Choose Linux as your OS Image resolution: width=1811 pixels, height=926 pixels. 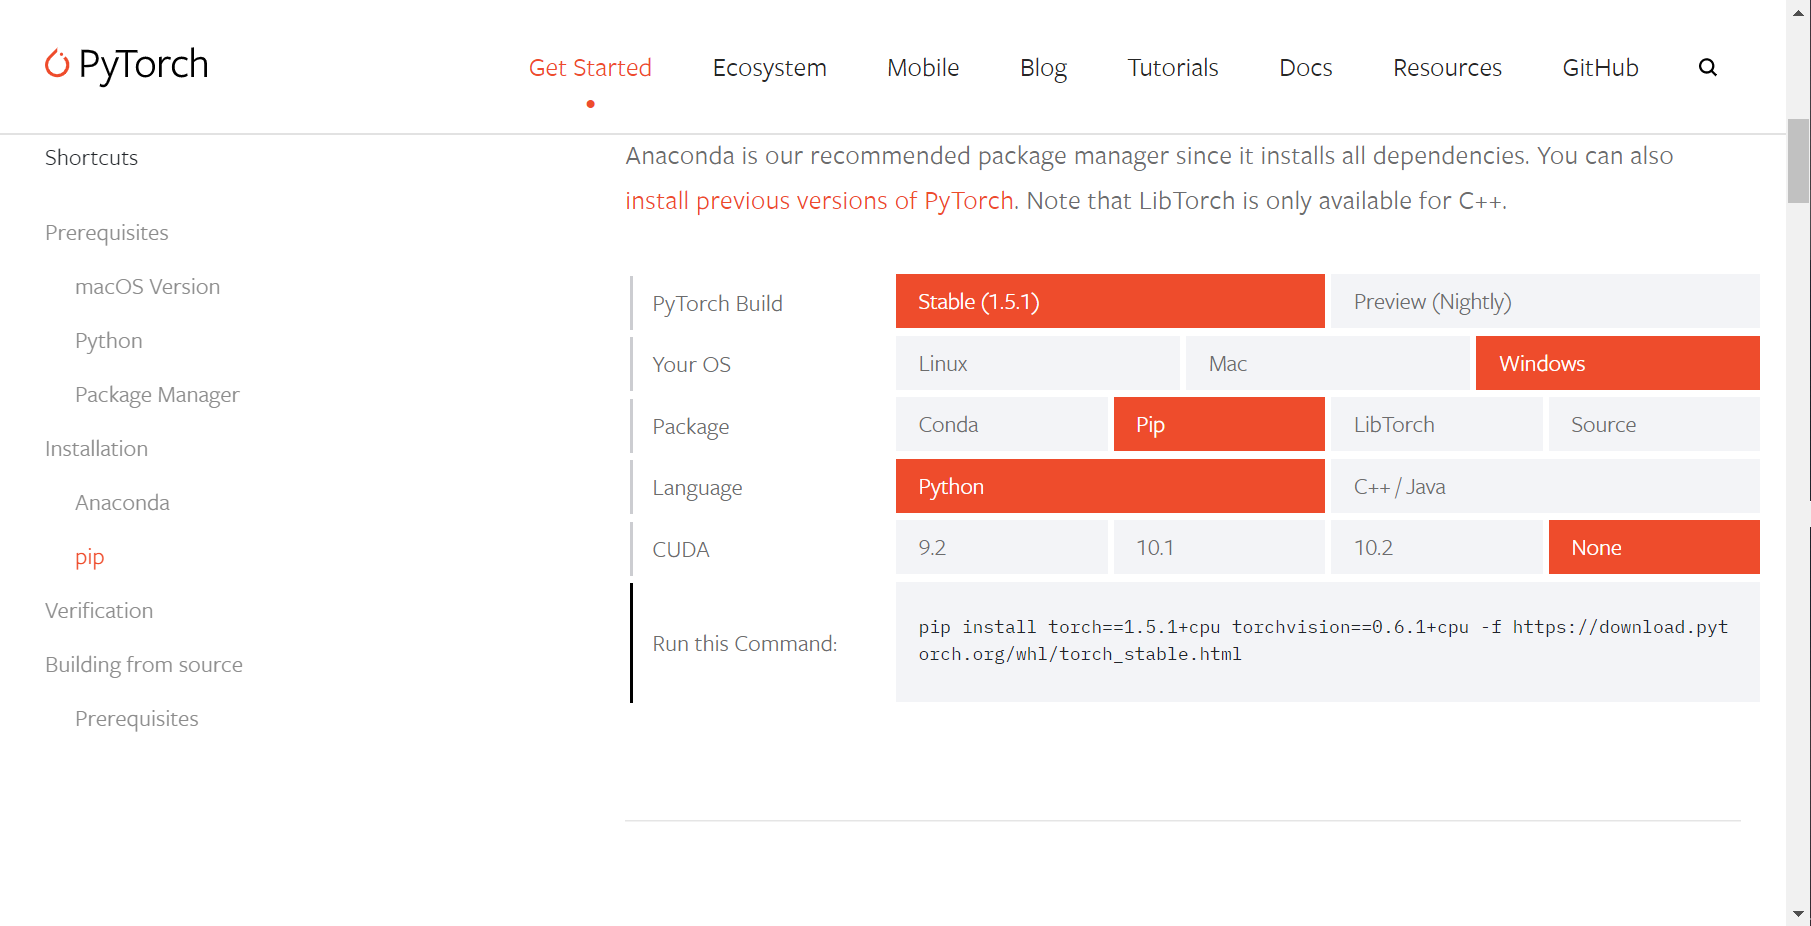1037,363
